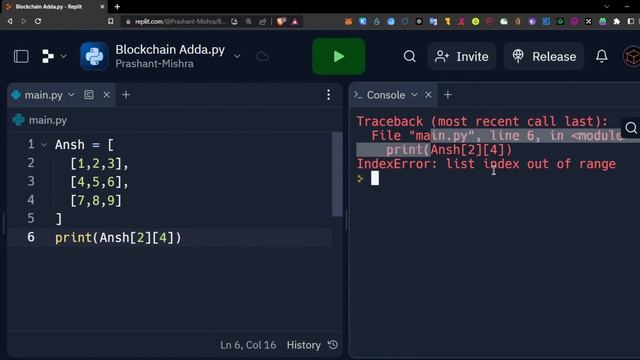This screenshot has width=640, height=360.
Task: Open the MetaMask fox extension
Action: [x=348, y=21]
